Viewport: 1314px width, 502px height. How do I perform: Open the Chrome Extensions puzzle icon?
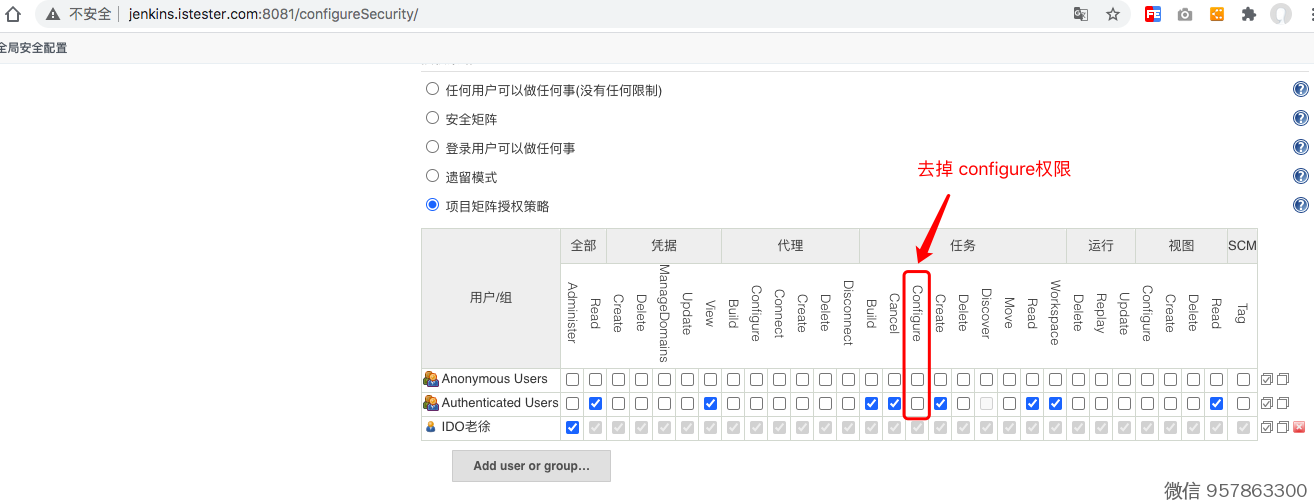pos(1248,15)
